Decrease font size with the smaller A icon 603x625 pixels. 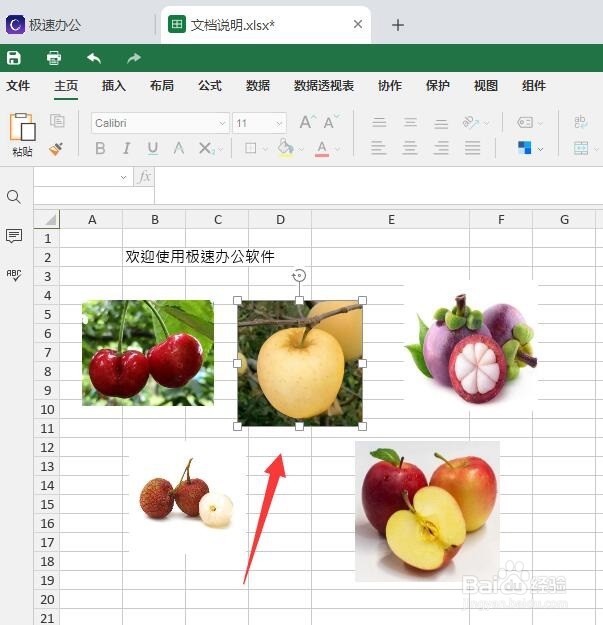(x=331, y=122)
